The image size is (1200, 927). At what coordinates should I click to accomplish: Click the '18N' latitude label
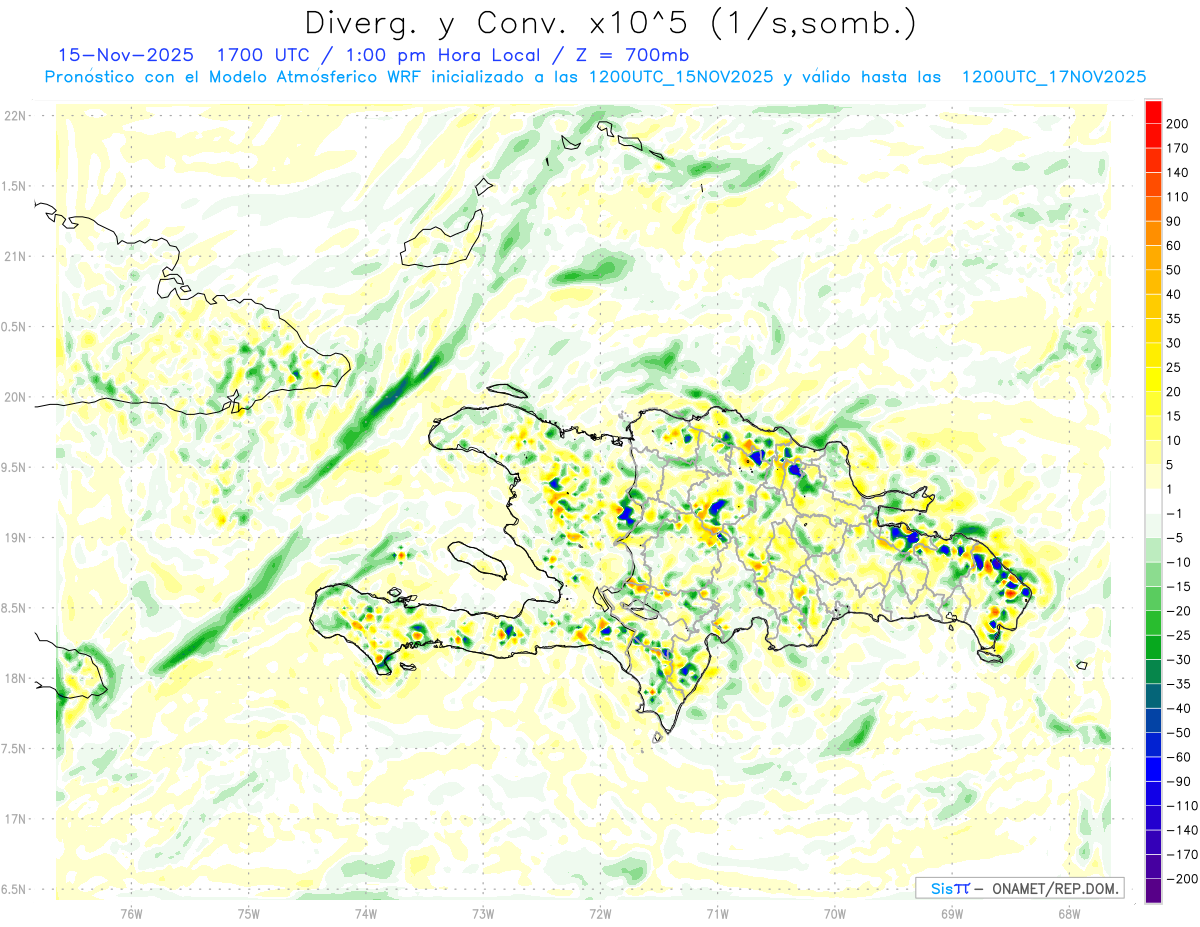pyautogui.click(x=15, y=678)
